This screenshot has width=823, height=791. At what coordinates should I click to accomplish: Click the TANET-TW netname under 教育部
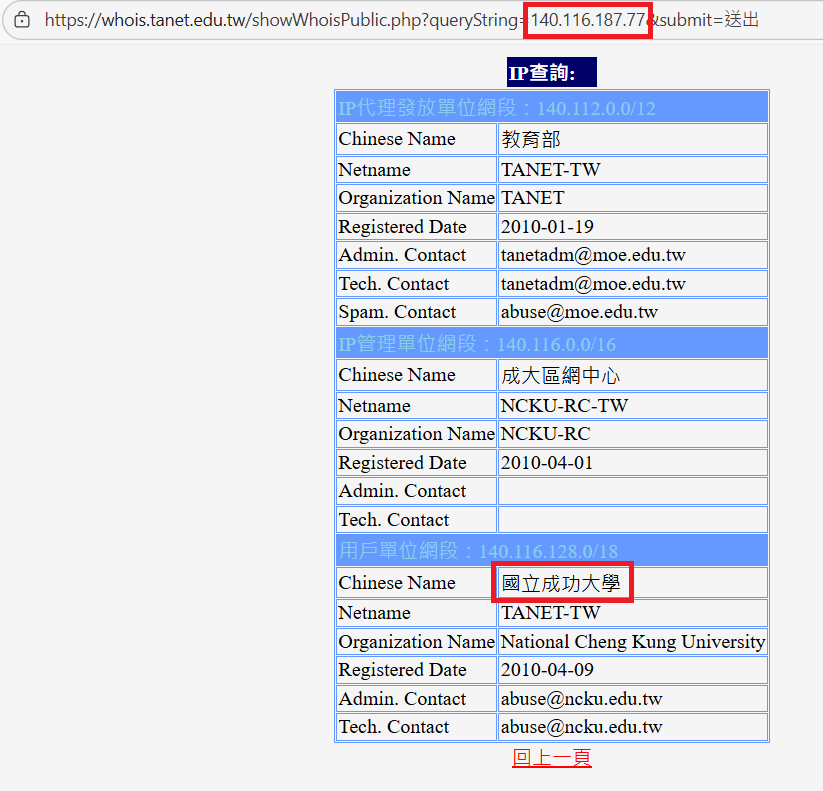click(632, 170)
